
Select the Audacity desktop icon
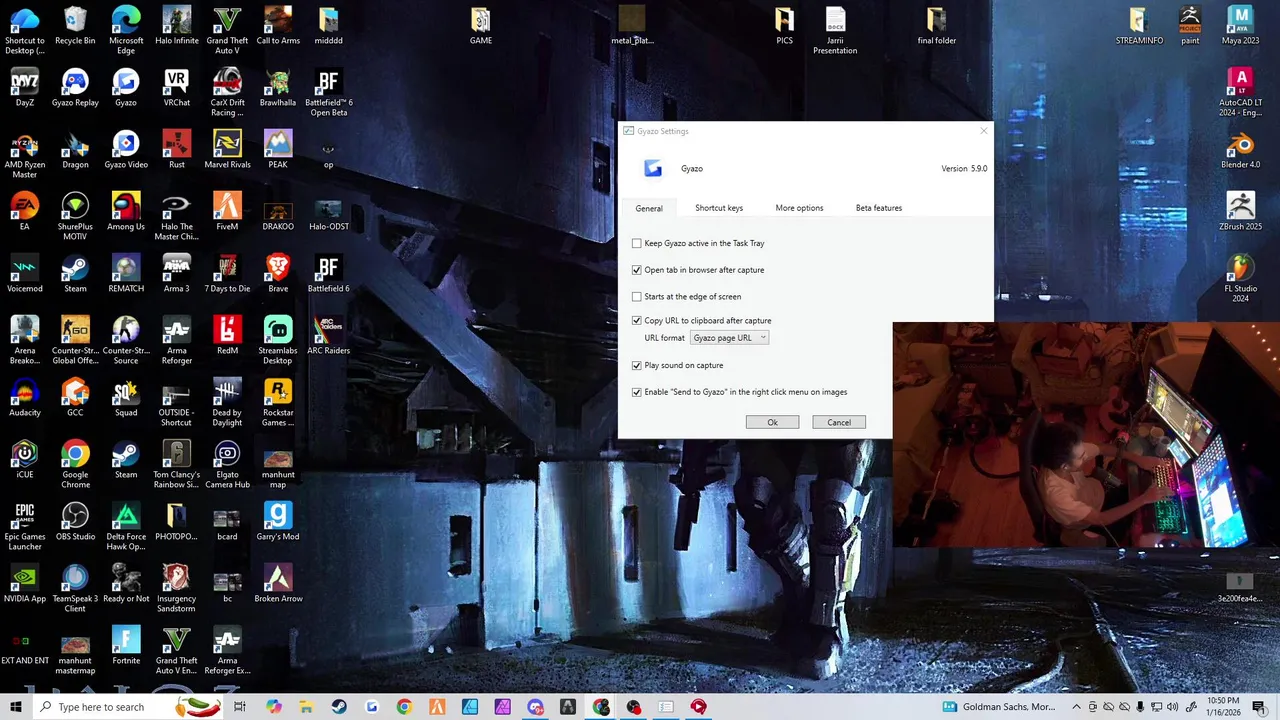click(x=25, y=398)
